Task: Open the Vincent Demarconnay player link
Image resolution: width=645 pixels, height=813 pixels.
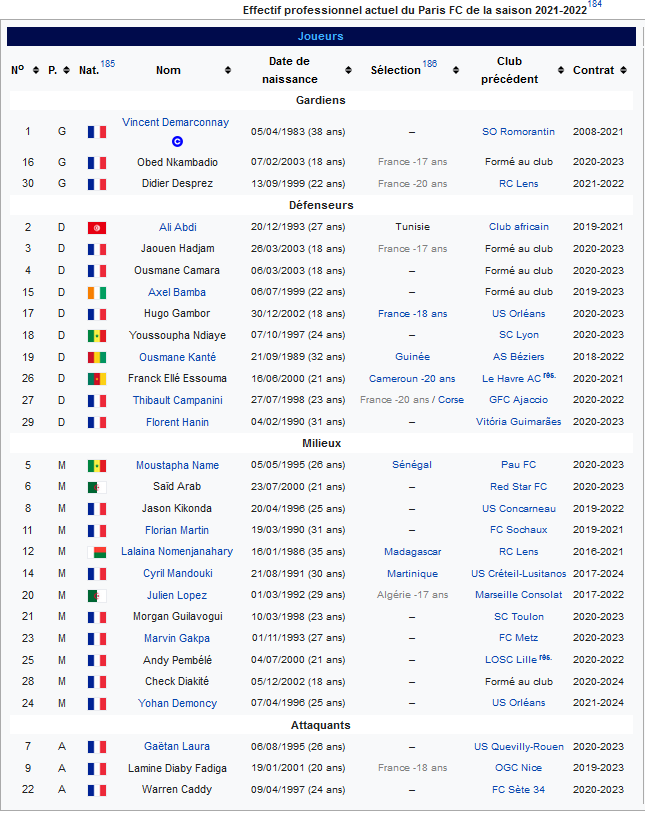Action: pos(175,123)
